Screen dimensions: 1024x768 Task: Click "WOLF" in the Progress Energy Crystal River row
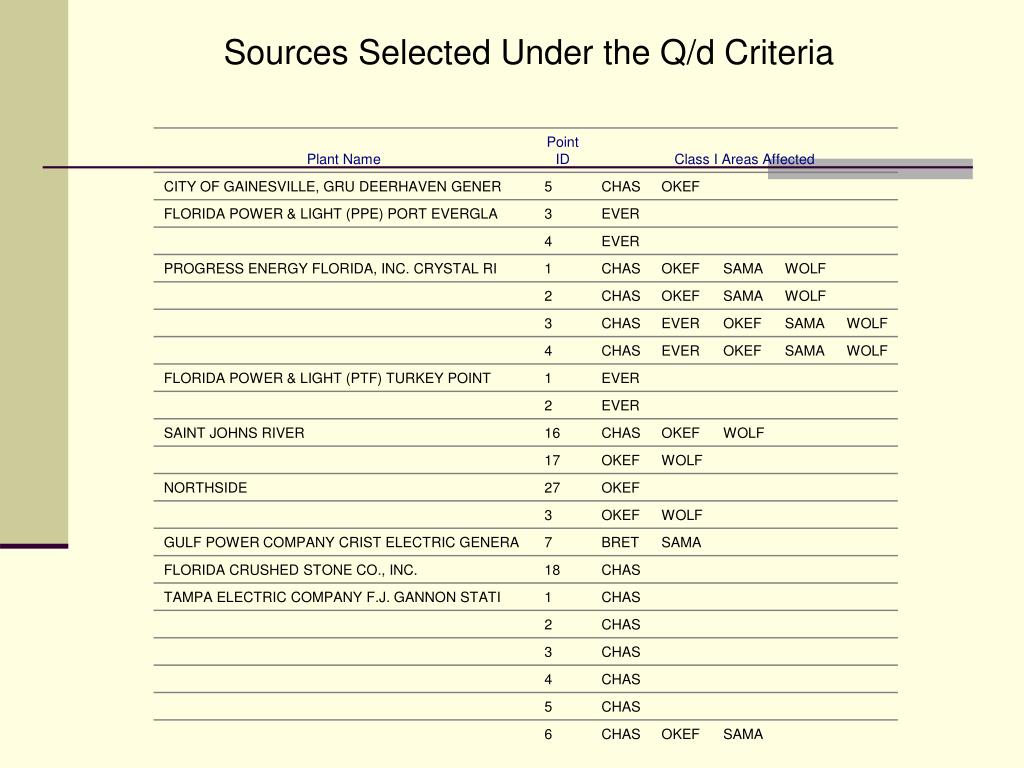[805, 269]
